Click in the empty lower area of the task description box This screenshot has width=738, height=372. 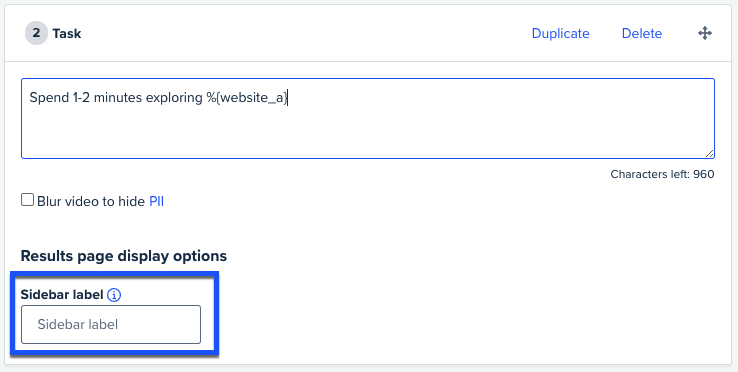(x=368, y=134)
